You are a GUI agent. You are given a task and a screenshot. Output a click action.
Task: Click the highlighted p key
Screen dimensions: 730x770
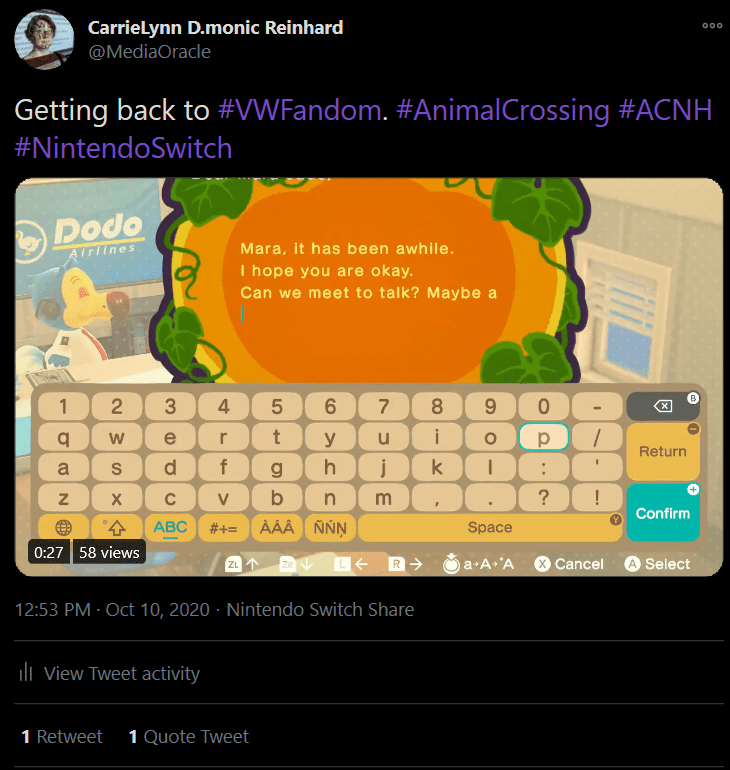tap(543, 438)
